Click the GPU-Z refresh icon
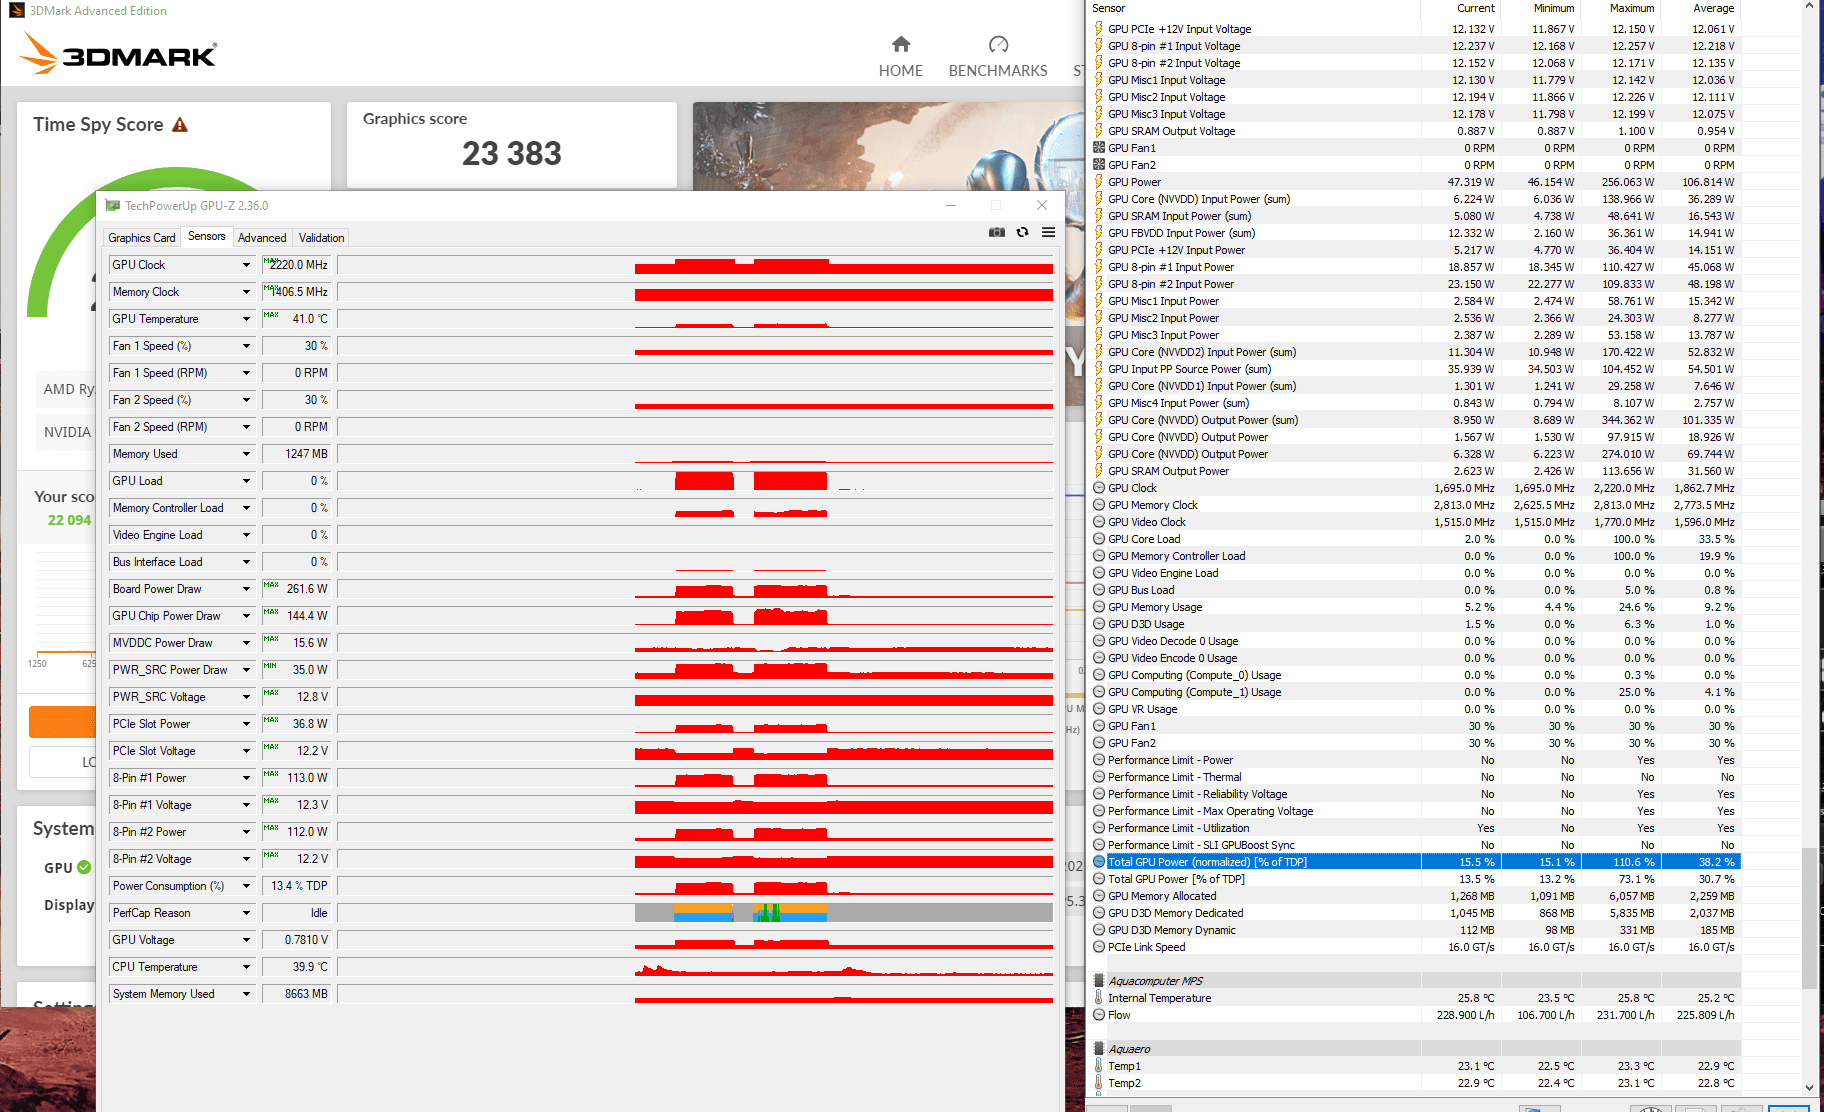Screen dimensions: 1824x1112 (1022, 232)
